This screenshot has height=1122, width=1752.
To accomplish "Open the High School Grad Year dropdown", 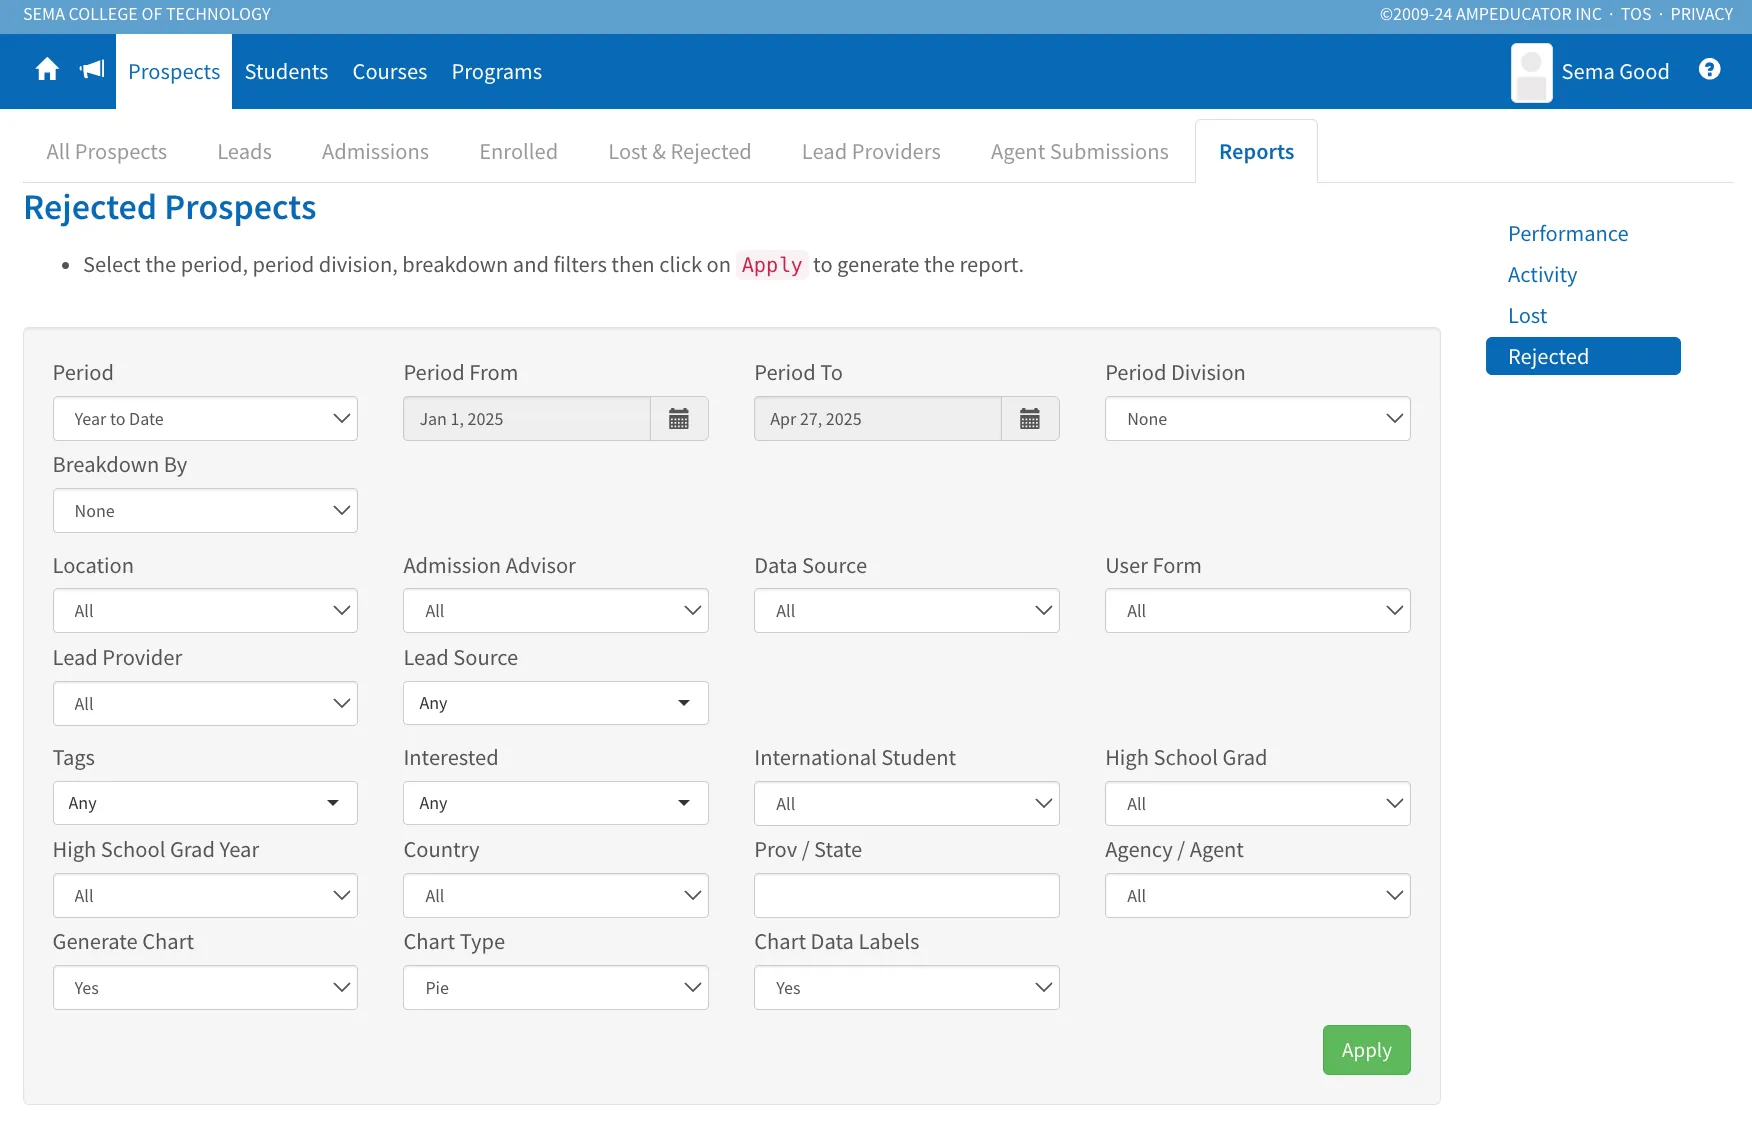I will (205, 896).
